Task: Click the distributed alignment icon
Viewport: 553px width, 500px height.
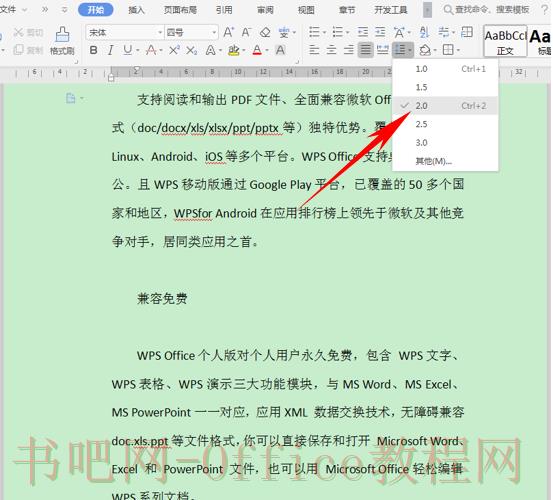Action: coord(383,50)
